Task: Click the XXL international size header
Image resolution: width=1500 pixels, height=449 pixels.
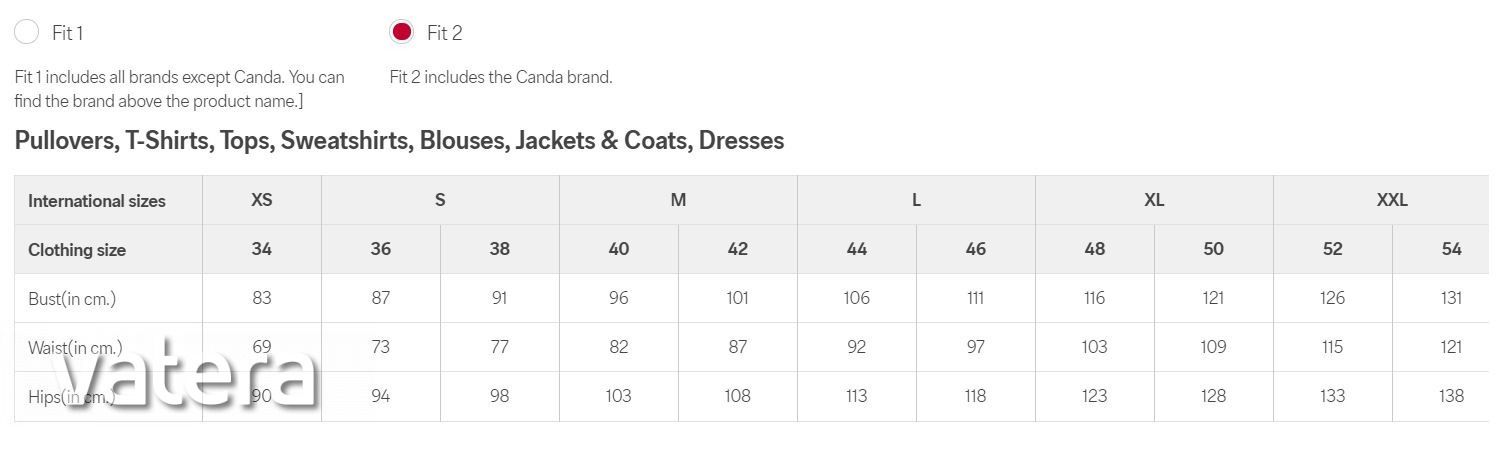Action: [x=1392, y=200]
